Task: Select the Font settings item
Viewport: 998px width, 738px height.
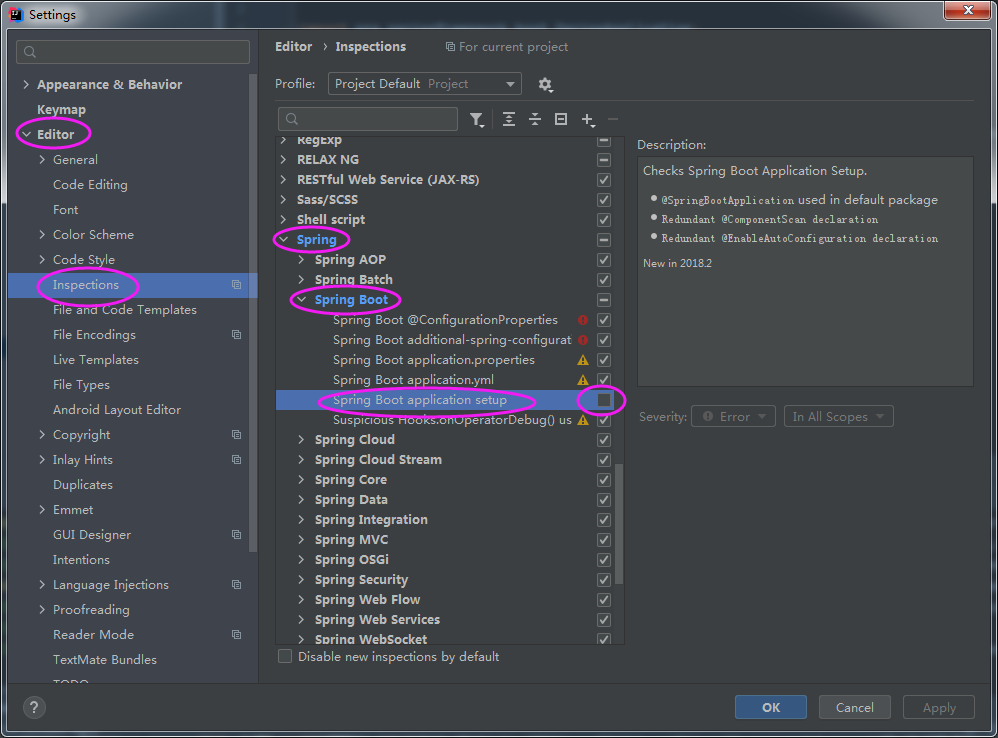Action: coord(66,209)
